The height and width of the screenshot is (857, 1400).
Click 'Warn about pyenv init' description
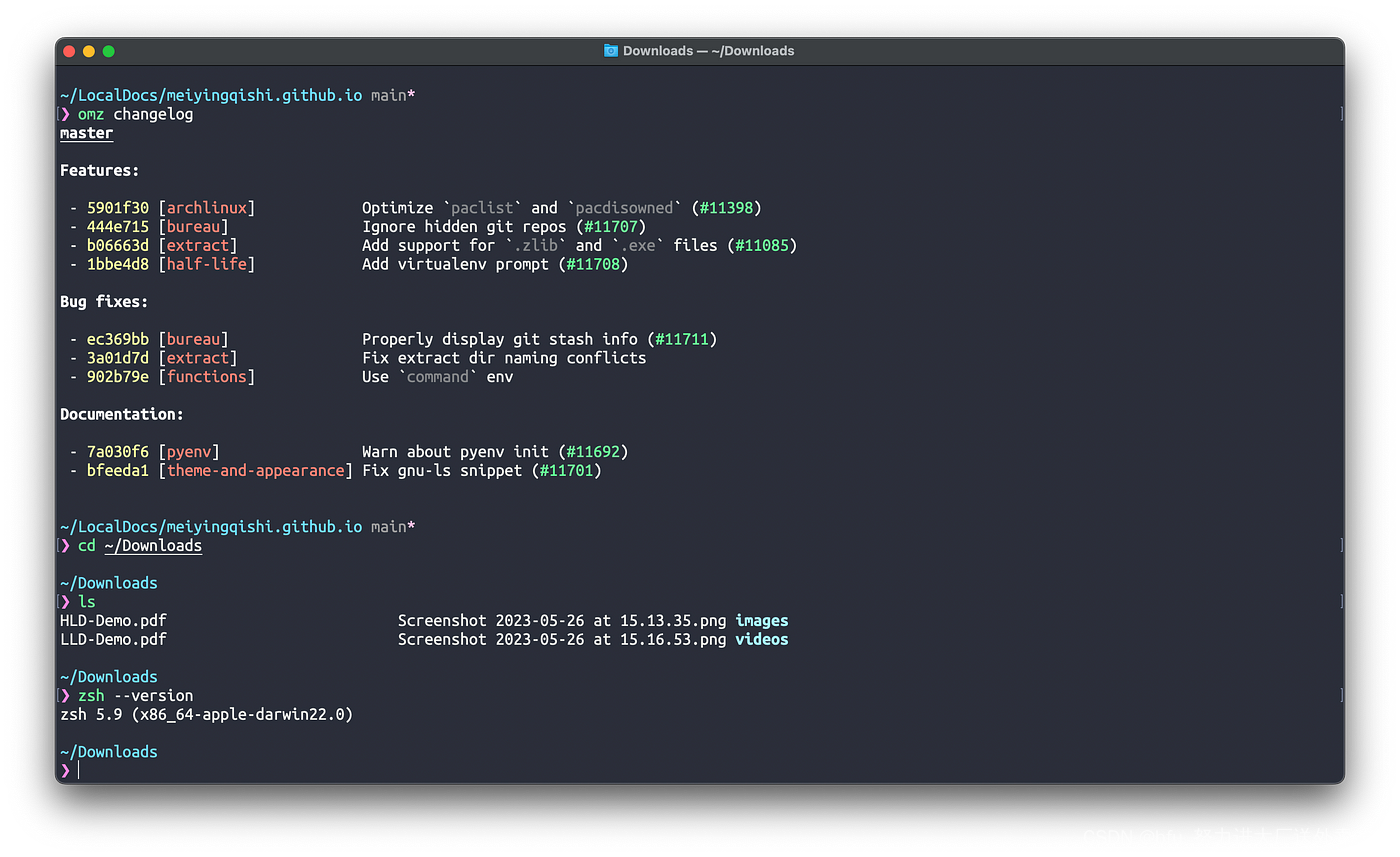455,452
